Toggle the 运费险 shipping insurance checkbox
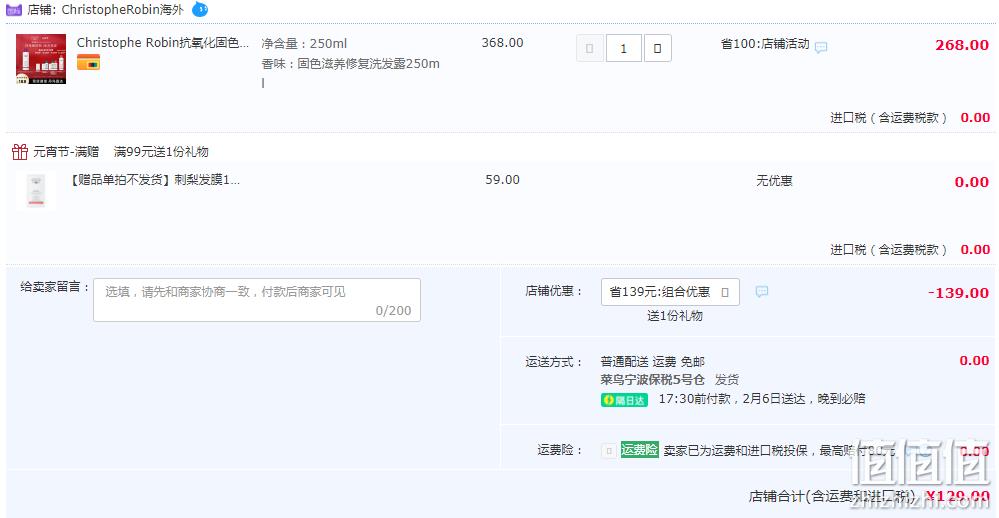Image resolution: width=999 pixels, height=518 pixels. coord(608,451)
